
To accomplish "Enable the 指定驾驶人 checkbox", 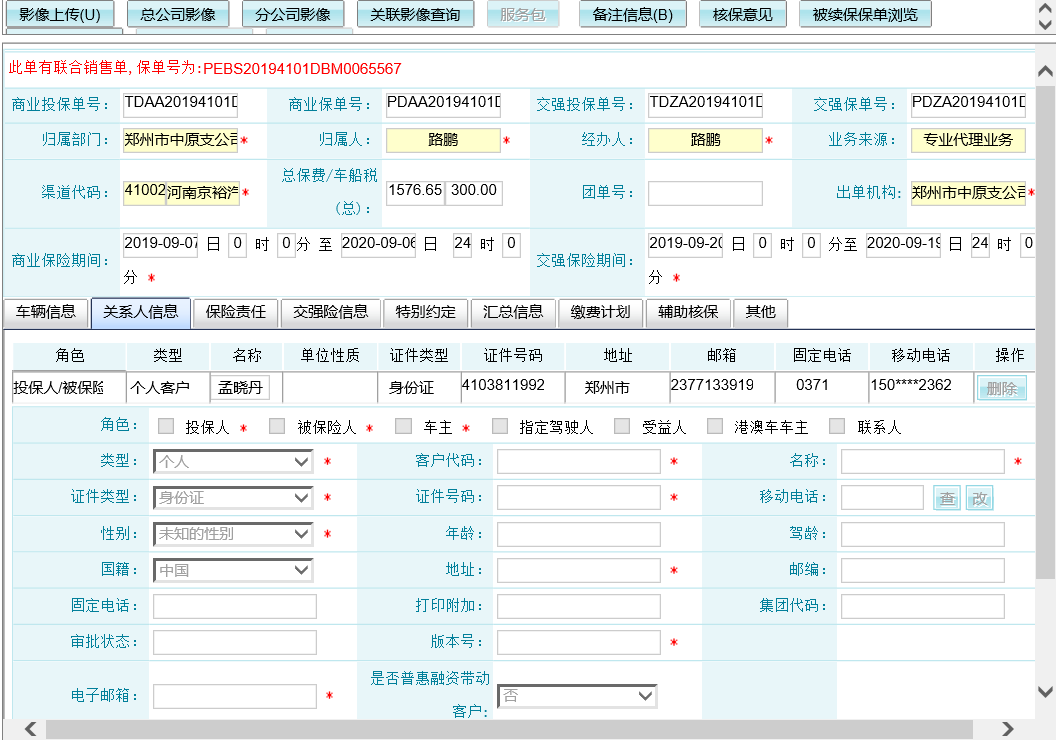I will 500,426.
